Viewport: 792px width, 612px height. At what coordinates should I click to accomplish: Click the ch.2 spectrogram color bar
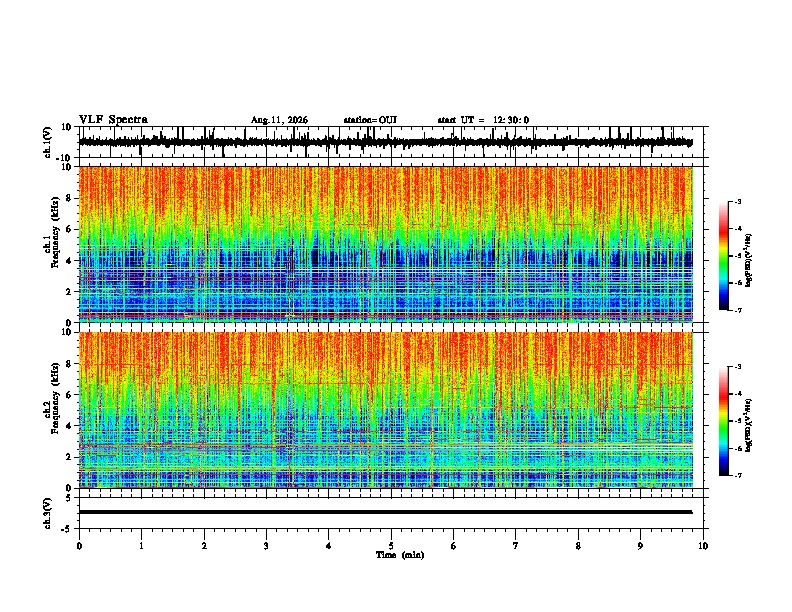[x=724, y=421]
